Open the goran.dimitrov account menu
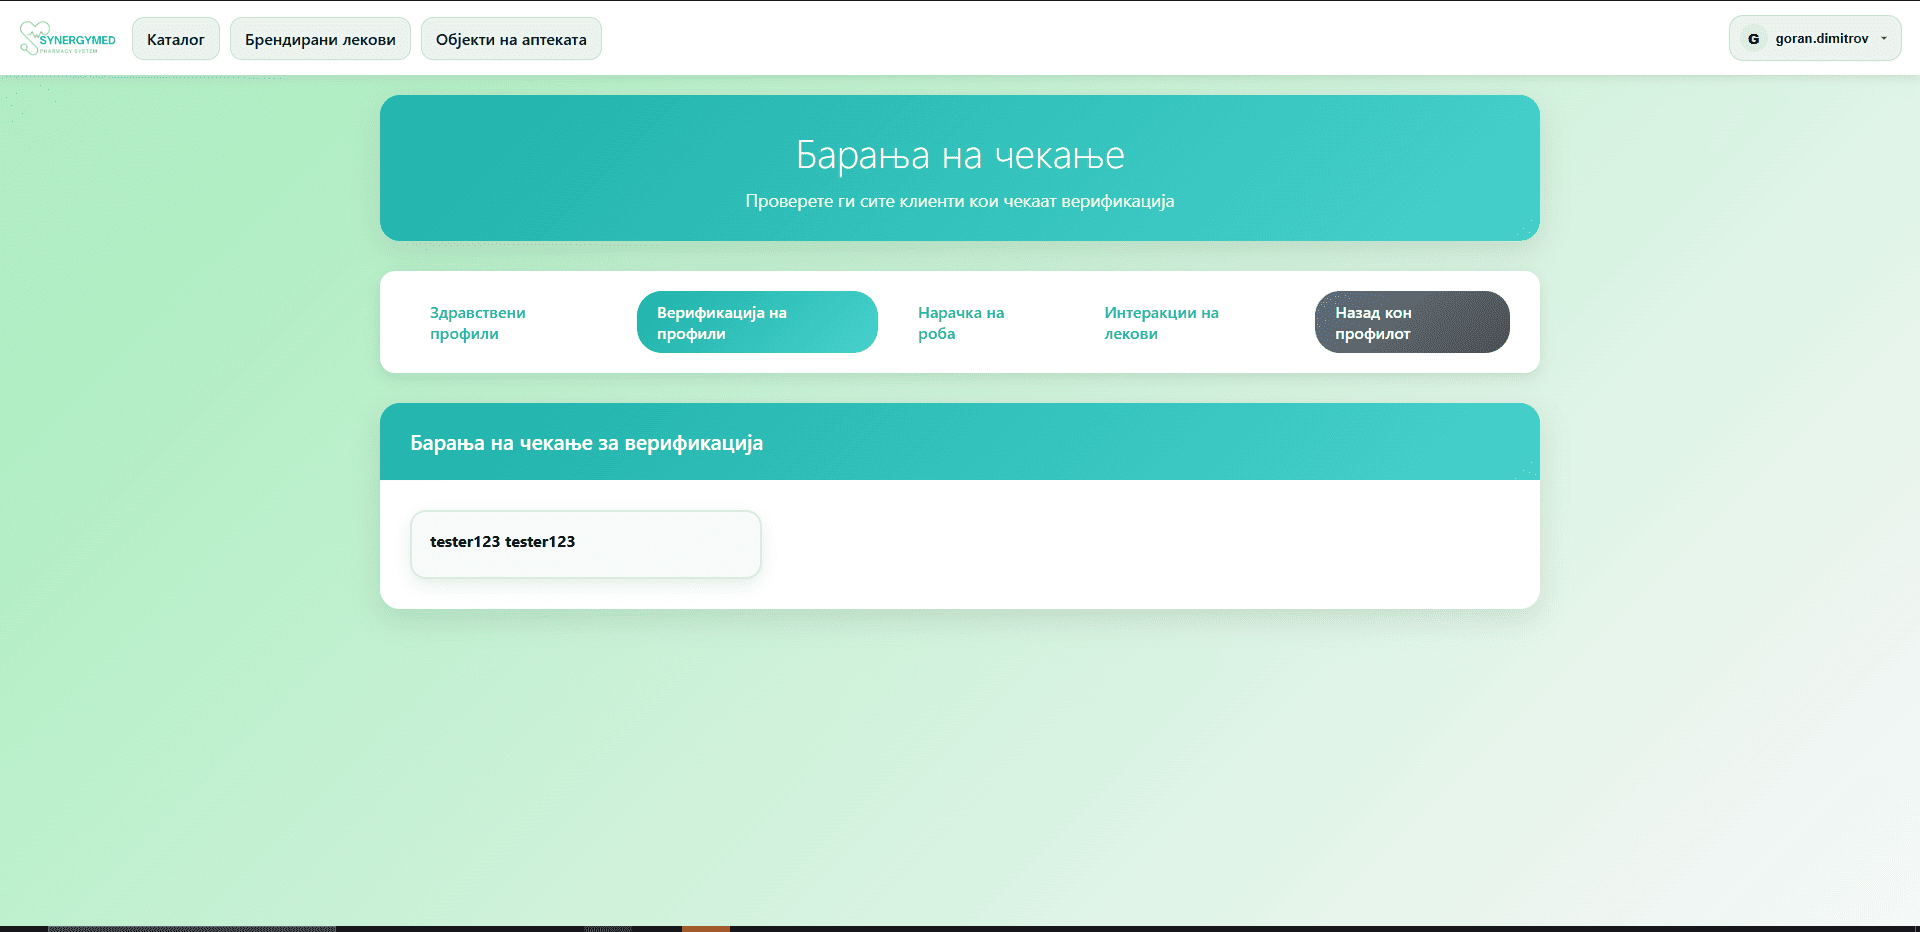 pos(1821,39)
